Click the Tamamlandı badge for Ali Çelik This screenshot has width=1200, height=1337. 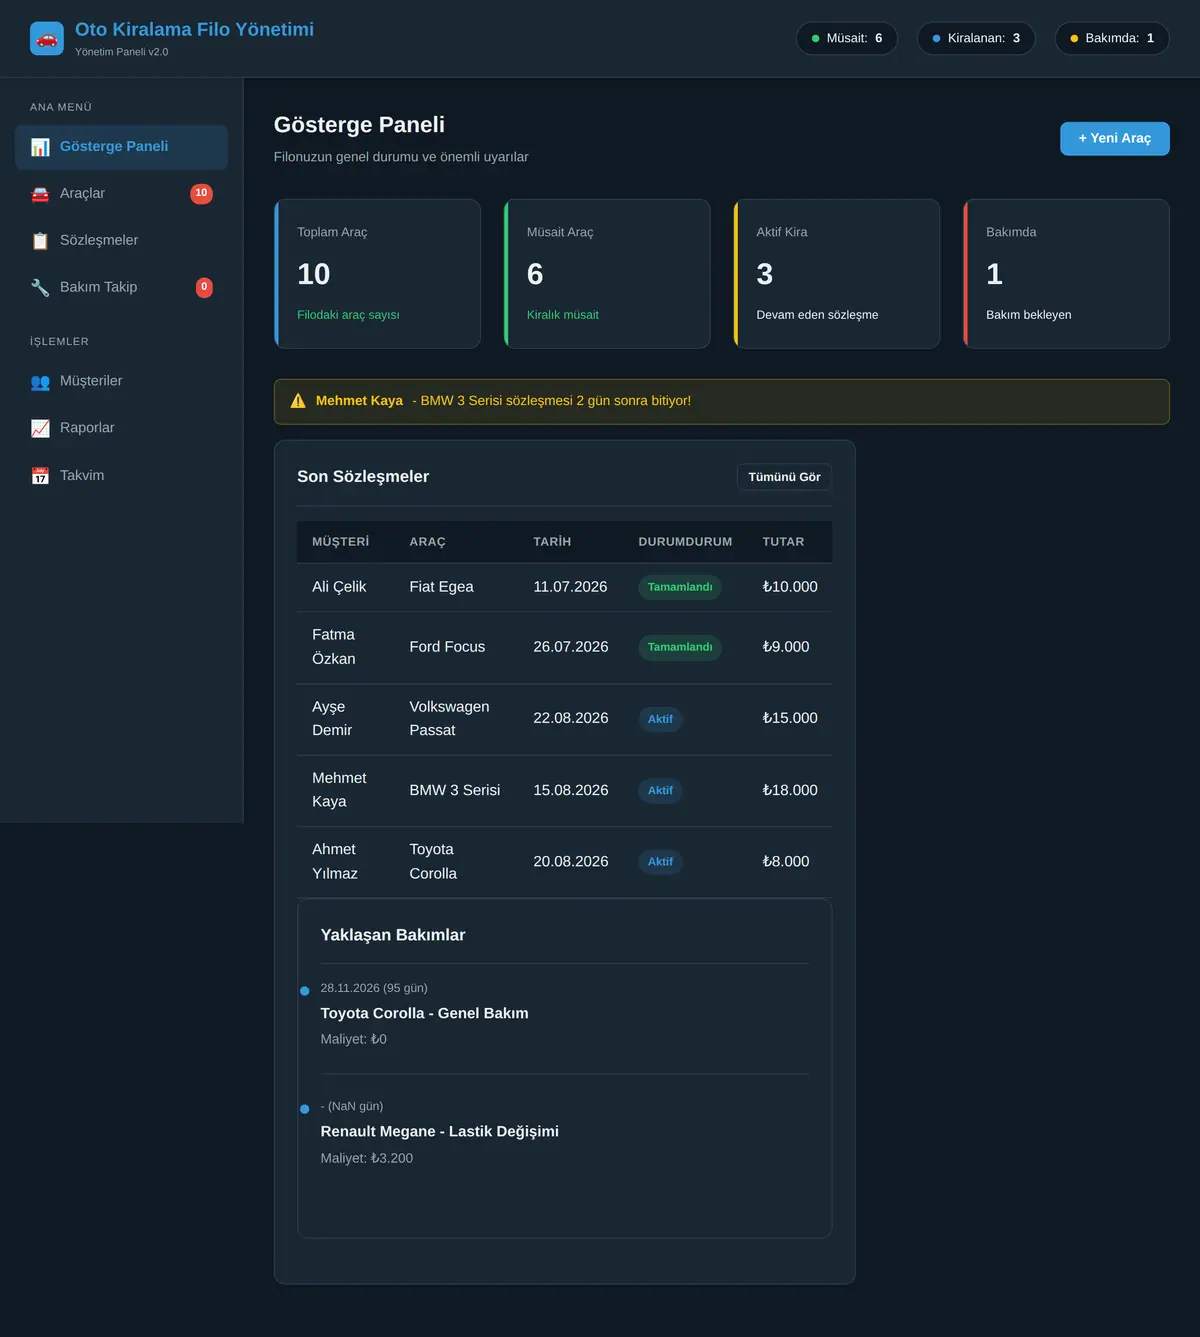(680, 588)
